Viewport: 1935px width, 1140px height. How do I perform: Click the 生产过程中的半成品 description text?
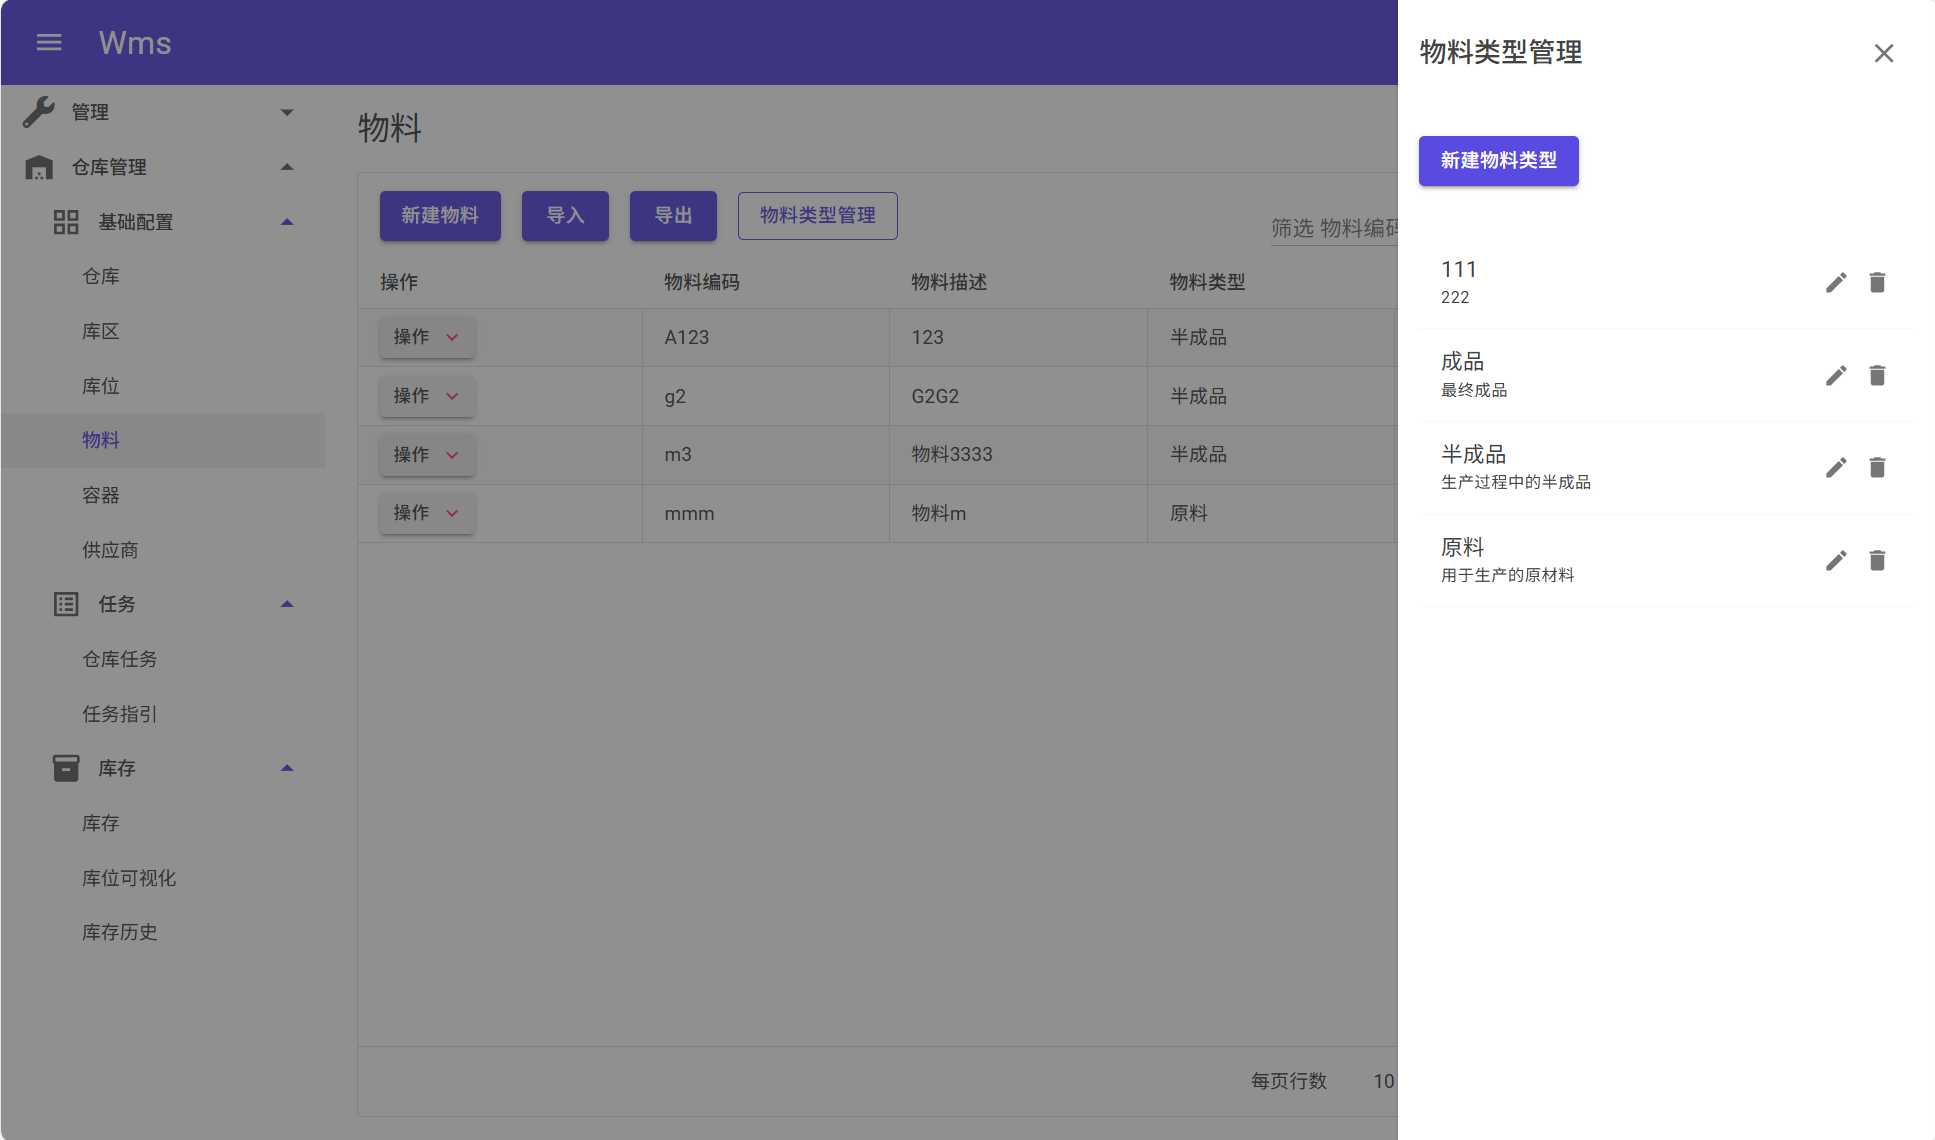click(x=1516, y=482)
